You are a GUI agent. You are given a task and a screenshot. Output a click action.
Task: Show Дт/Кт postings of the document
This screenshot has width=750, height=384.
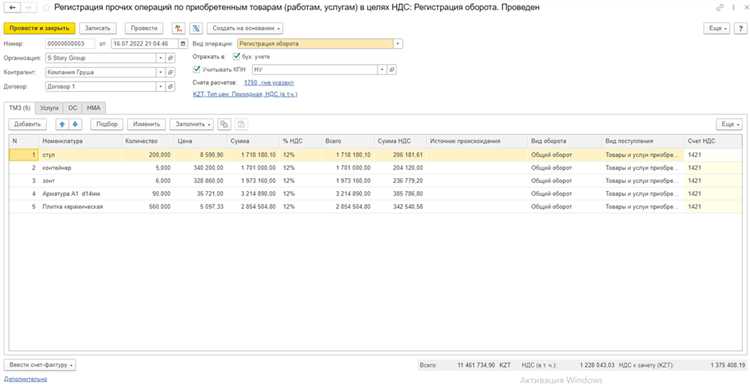click(178, 28)
